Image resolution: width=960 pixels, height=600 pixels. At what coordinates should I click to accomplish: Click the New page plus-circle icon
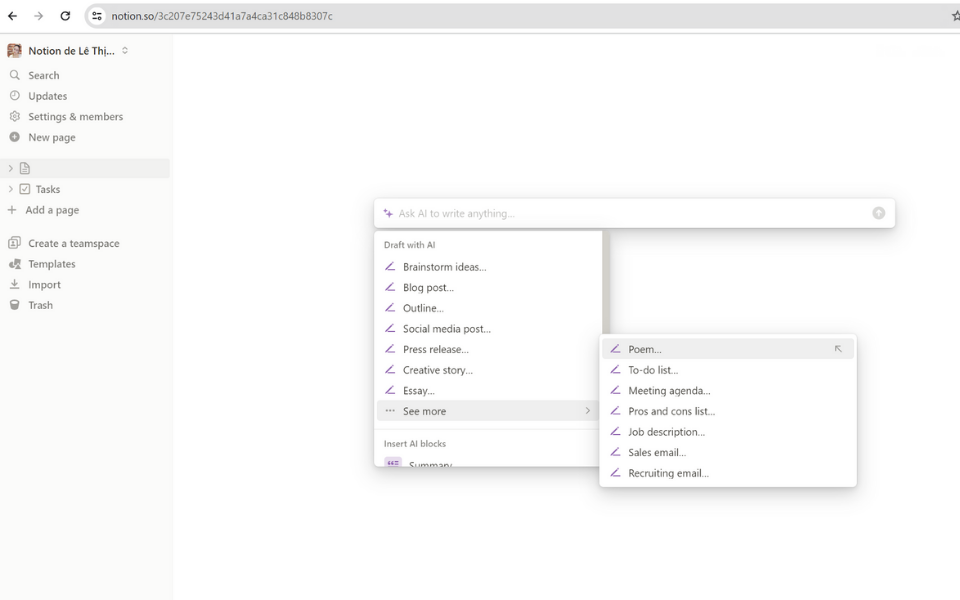pyautogui.click(x=15, y=137)
